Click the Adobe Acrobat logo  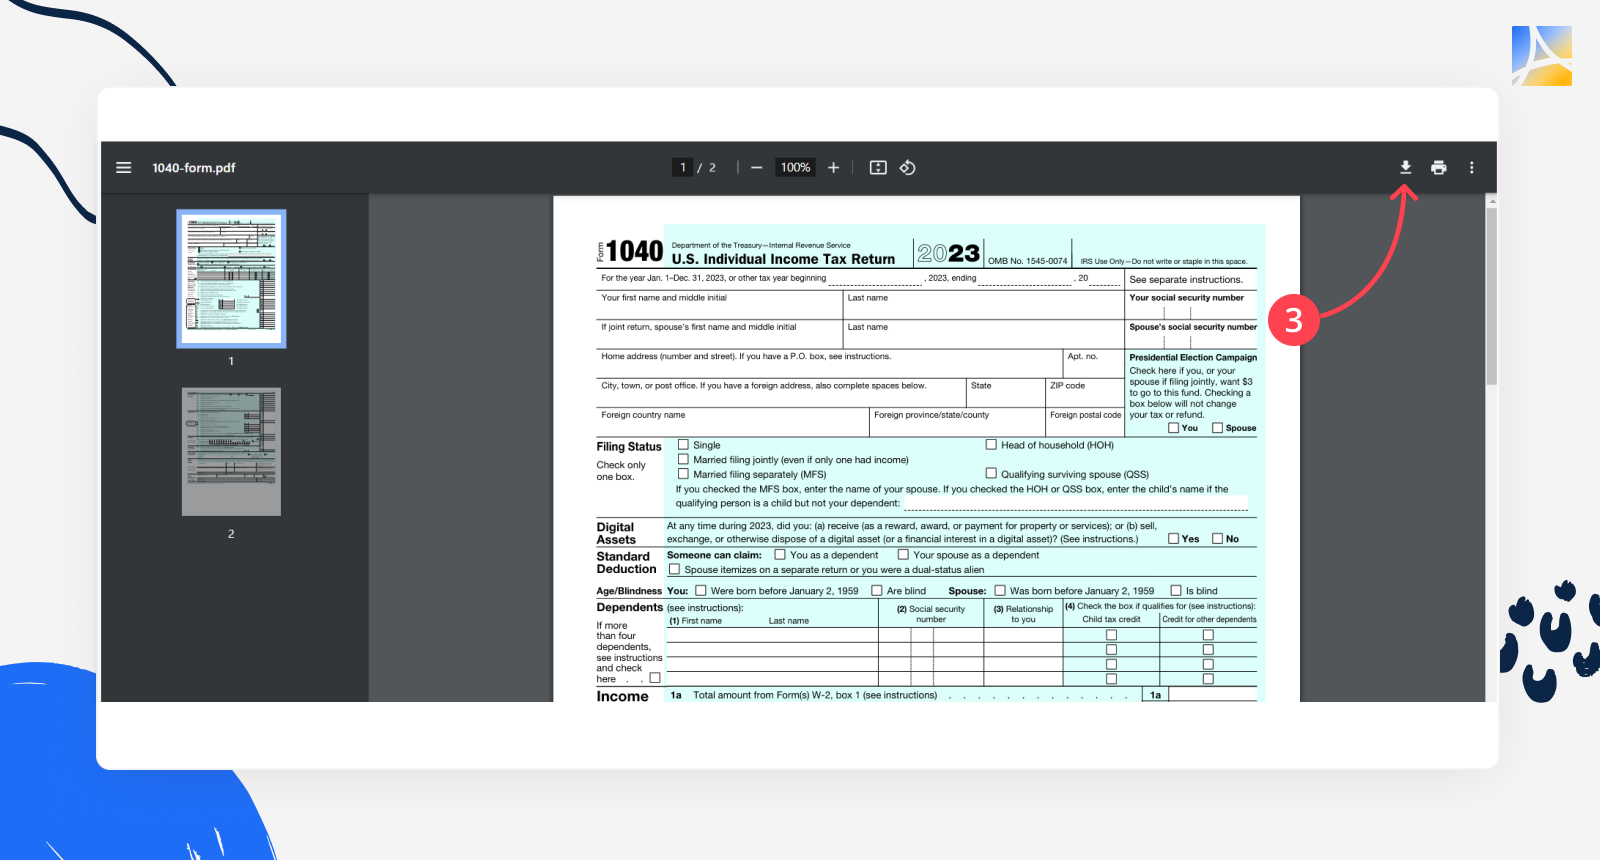tap(1541, 56)
